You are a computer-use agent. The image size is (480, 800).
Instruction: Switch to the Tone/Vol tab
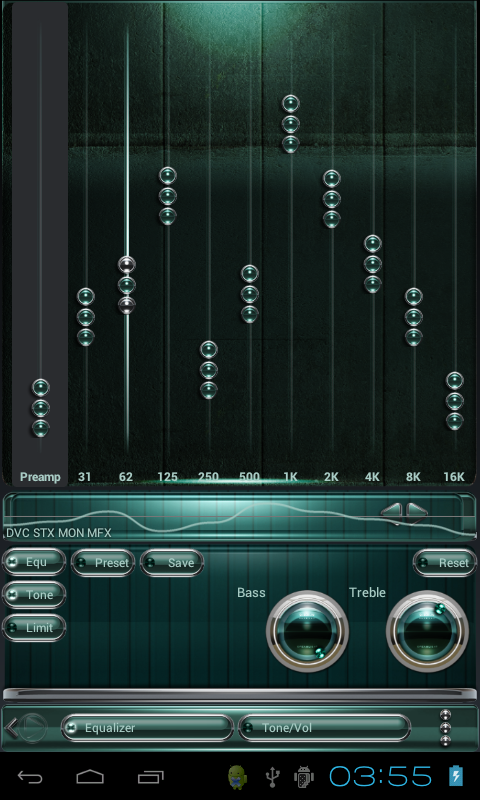[324, 728]
